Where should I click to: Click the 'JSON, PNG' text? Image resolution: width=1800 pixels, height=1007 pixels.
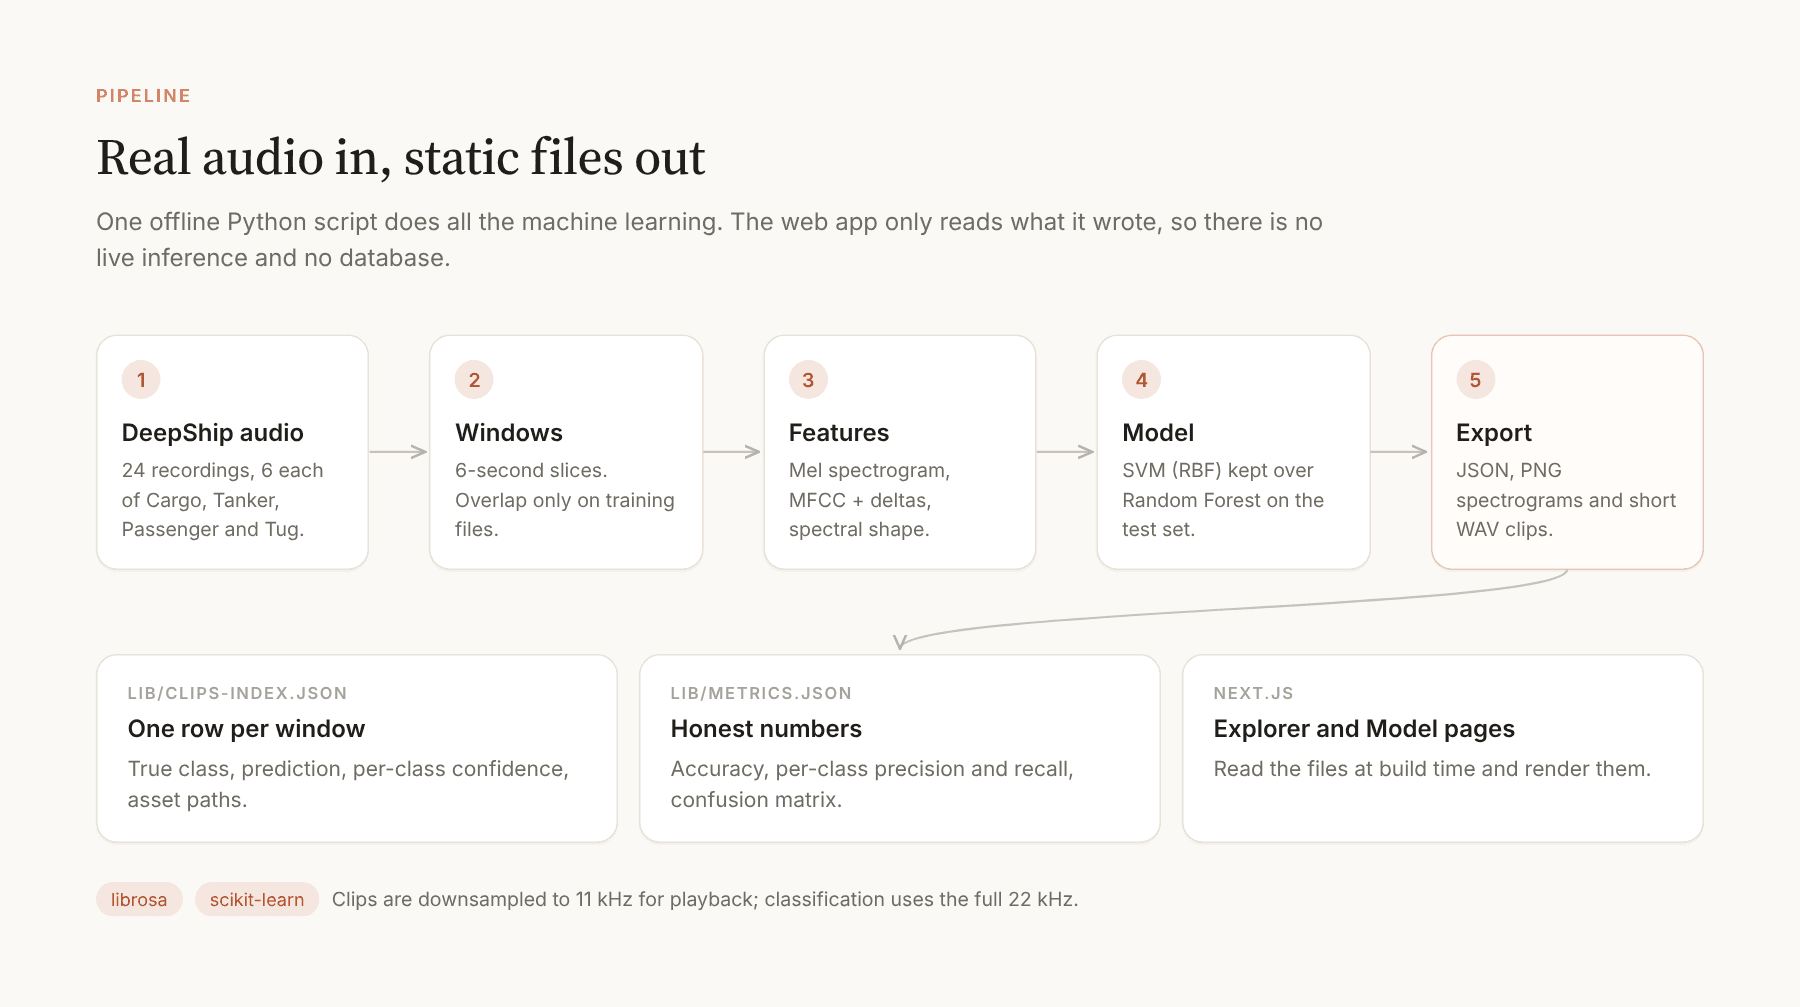point(1509,470)
